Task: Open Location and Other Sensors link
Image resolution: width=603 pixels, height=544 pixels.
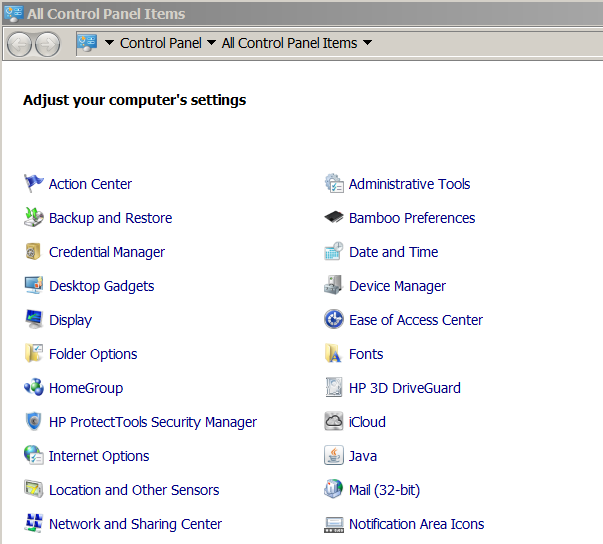Action: [x=134, y=490]
